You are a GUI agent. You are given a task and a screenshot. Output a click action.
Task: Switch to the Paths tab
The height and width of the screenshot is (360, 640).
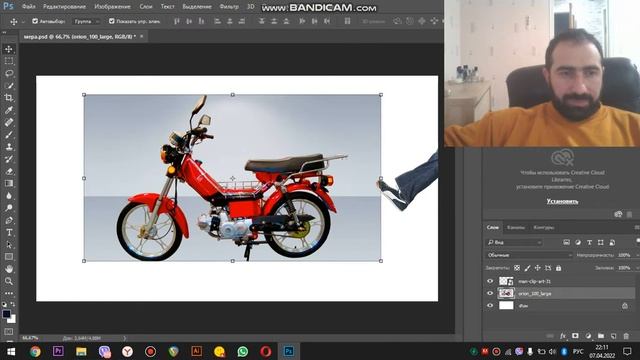[544, 227]
